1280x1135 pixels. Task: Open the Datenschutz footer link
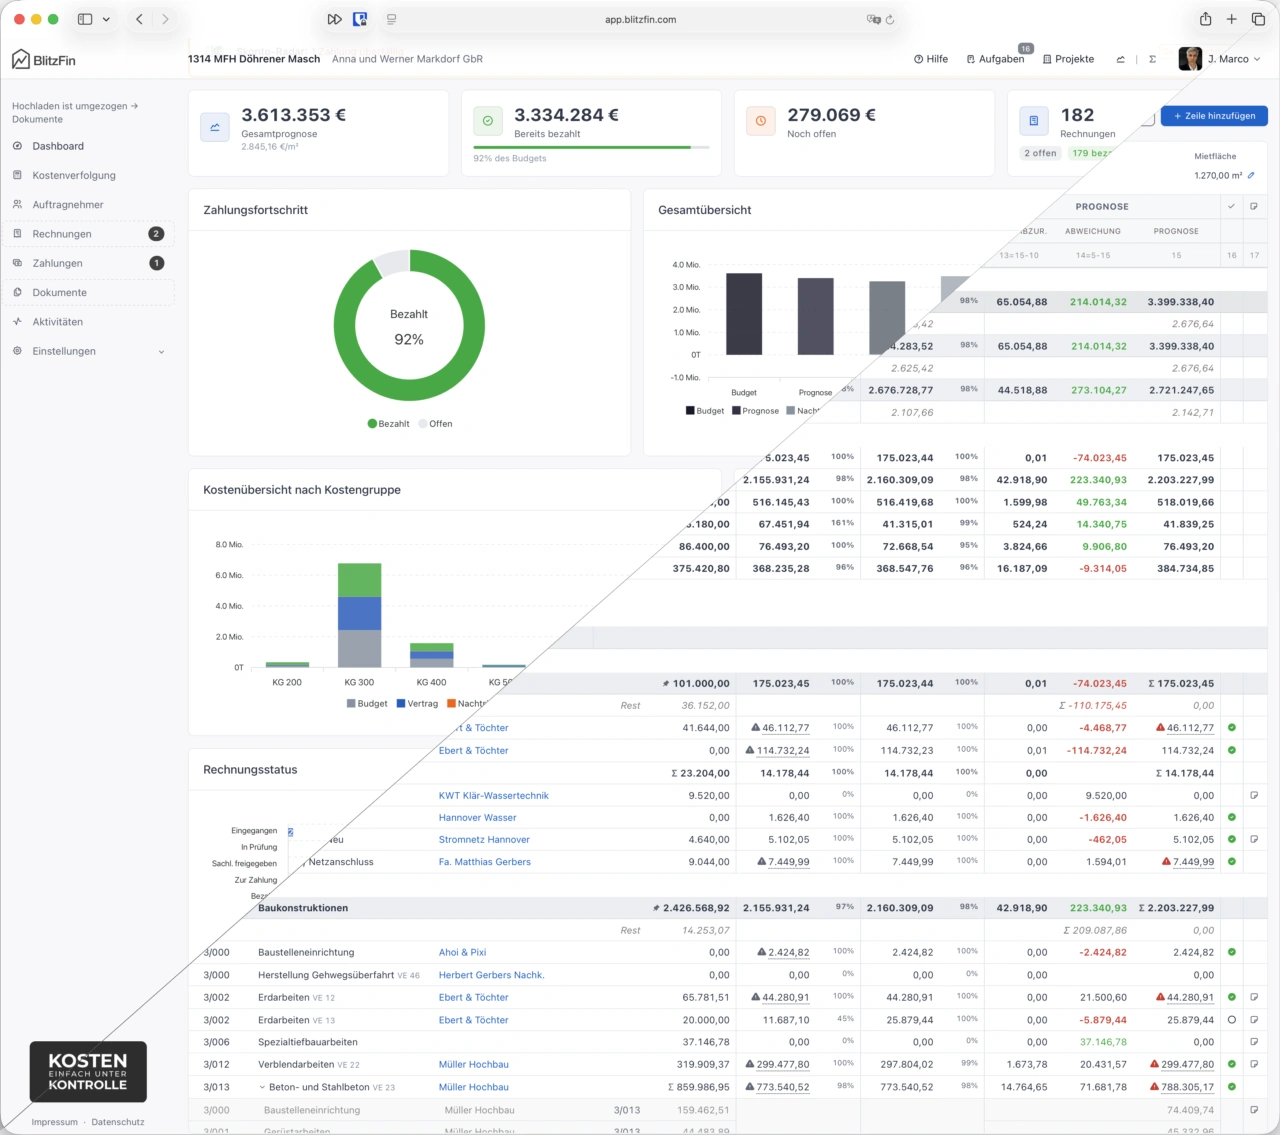[x=118, y=1122]
